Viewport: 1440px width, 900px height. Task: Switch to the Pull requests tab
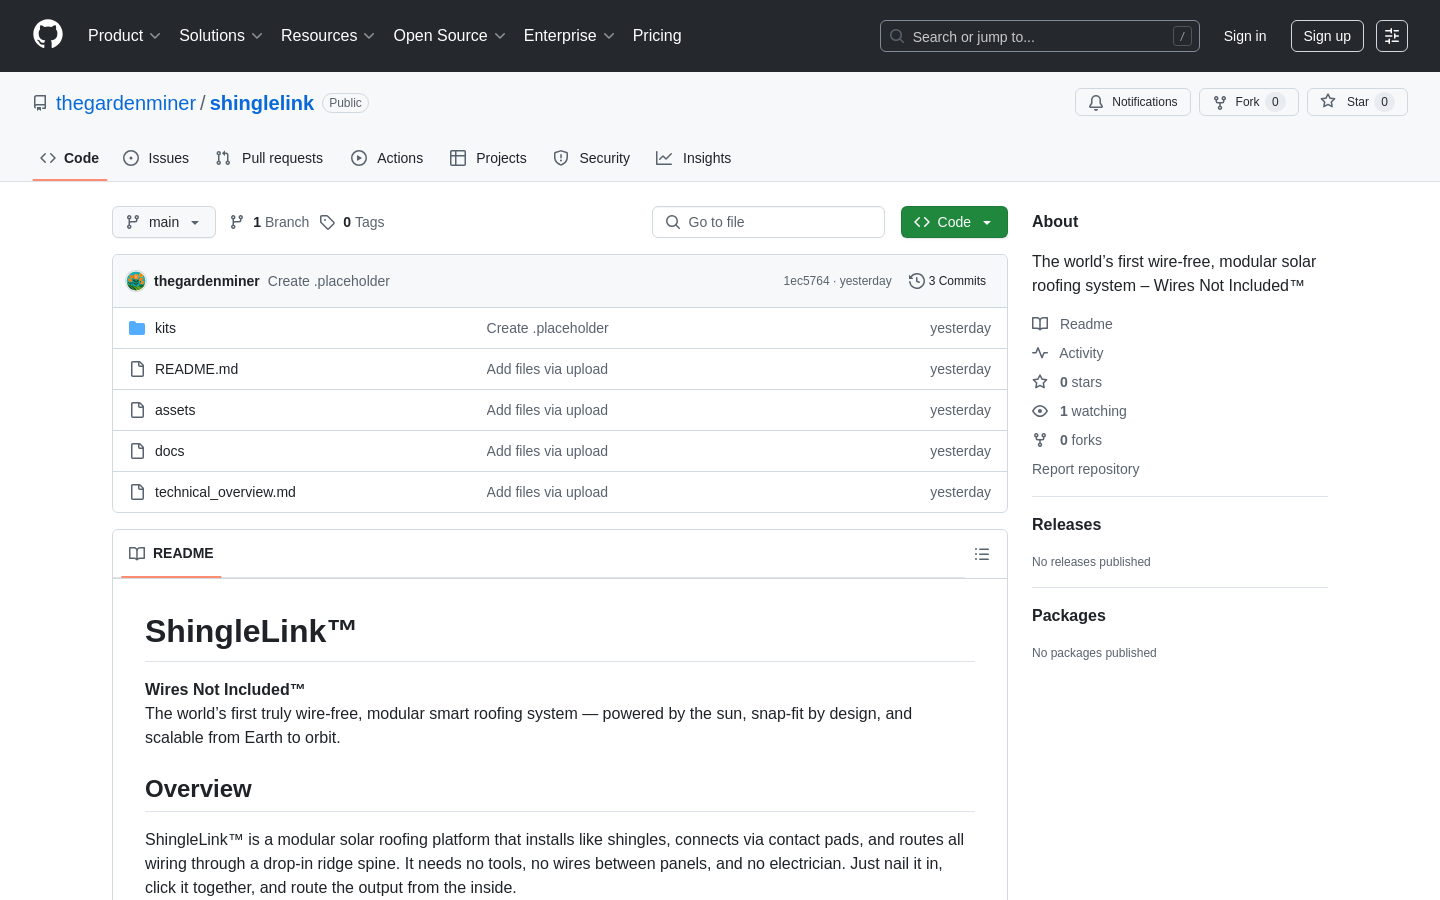[269, 158]
